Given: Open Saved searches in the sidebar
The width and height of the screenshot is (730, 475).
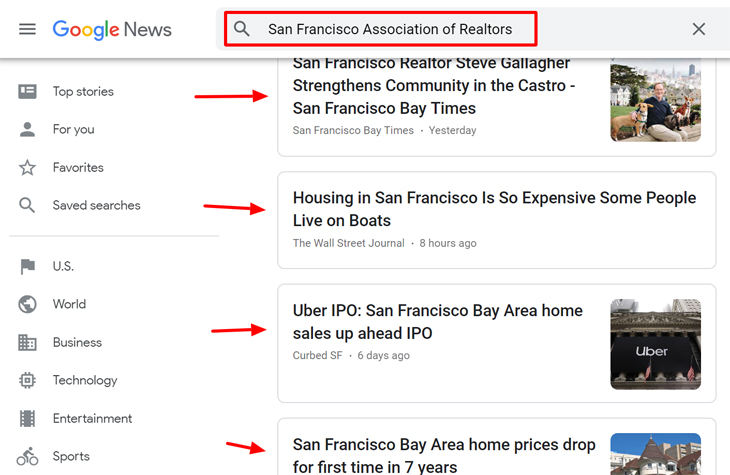Looking at the screenshot, I should 96,205.
